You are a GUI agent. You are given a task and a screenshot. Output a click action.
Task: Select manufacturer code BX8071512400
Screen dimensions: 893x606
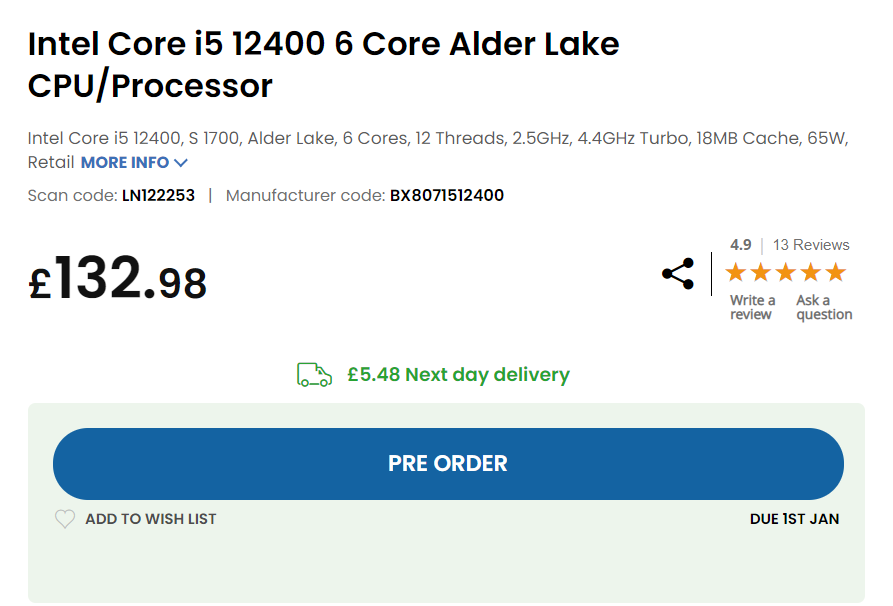tap(446, 195)
